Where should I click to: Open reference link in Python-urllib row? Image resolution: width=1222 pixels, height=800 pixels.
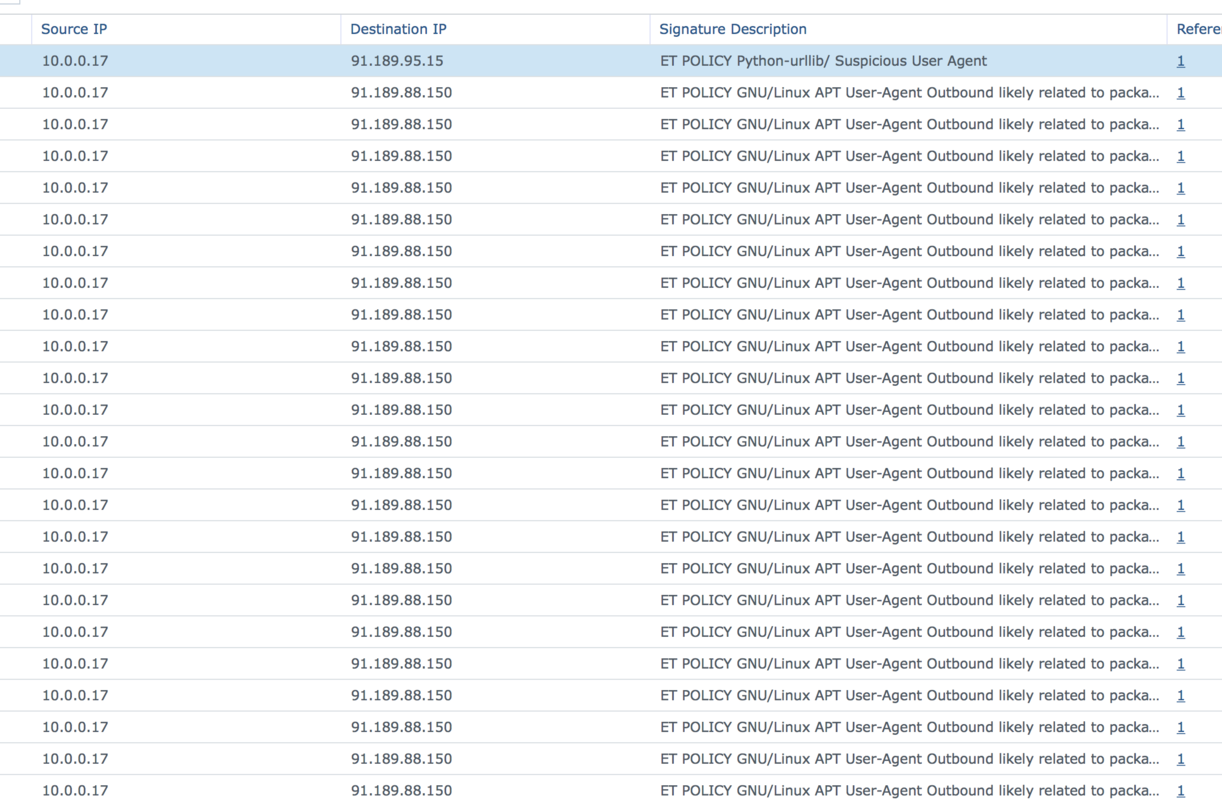click(1181, 61)
